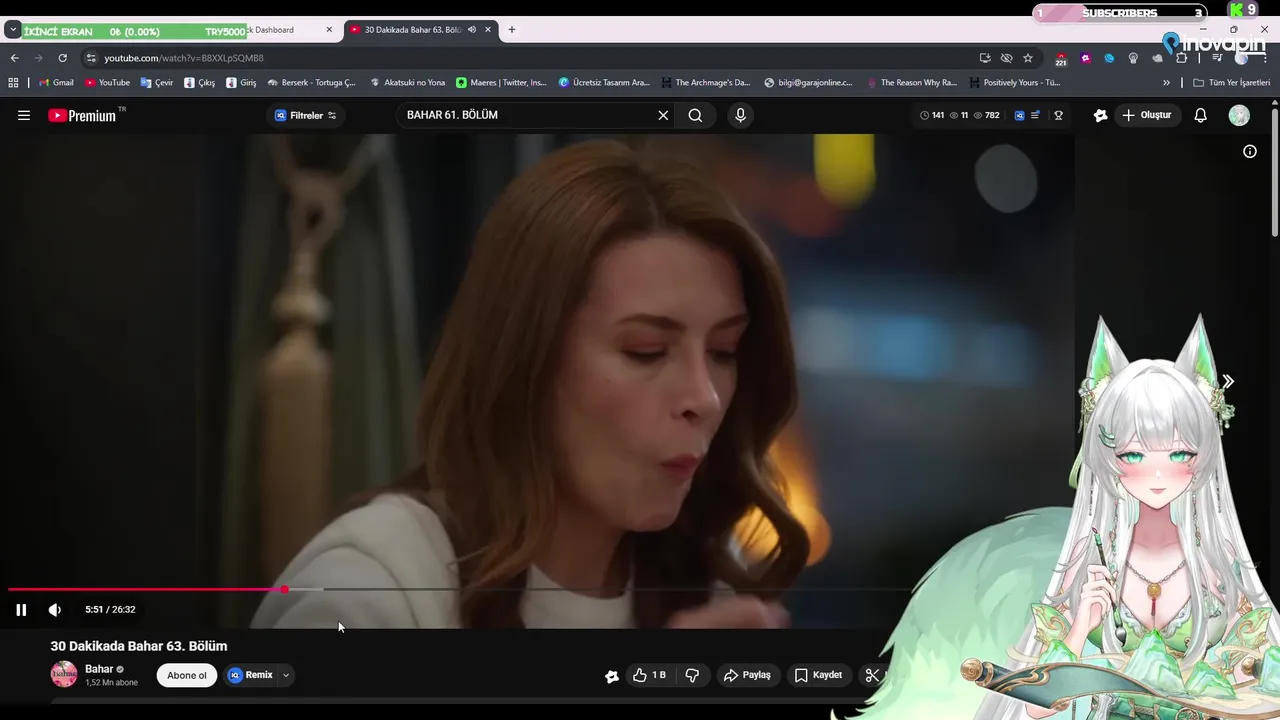Mute the tab via speaker icon
This screenshot has height=720, width=1280.
tap(472, 30)
